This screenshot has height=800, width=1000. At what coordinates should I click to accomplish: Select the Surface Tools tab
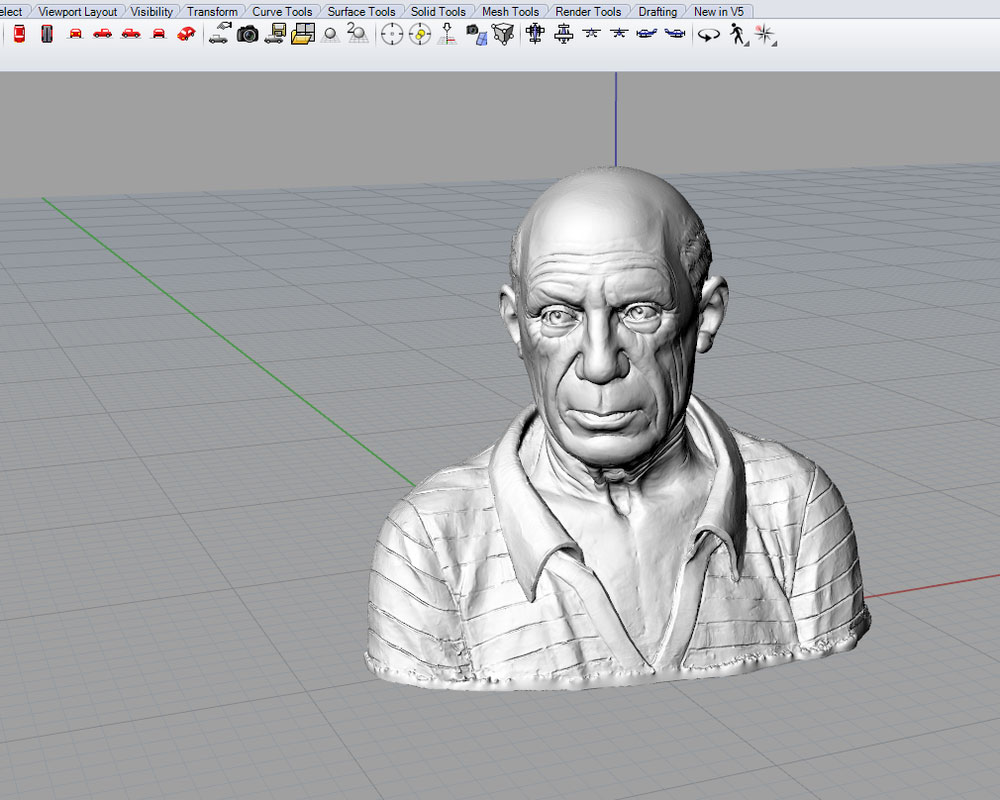pyautogui.click(x=361, y=12)
